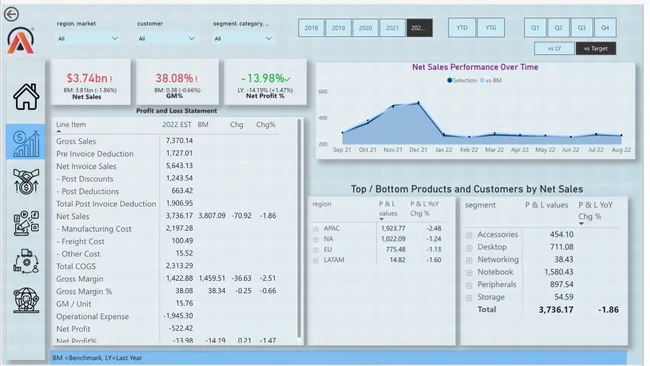Open the Supply Chain view icon
Viewport: 650px width, 366px height.
26,261
